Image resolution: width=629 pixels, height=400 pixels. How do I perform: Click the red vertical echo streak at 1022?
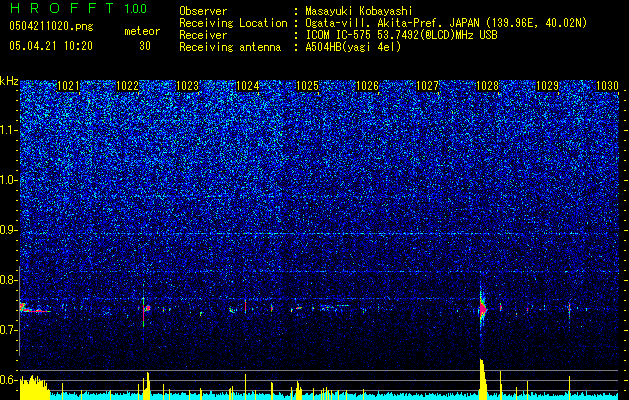[x=143, y=312]
